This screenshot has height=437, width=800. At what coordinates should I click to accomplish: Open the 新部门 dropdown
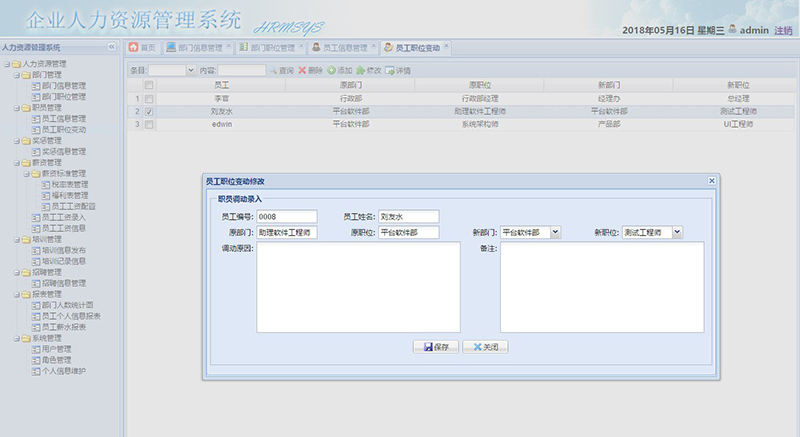pos(555,232)
